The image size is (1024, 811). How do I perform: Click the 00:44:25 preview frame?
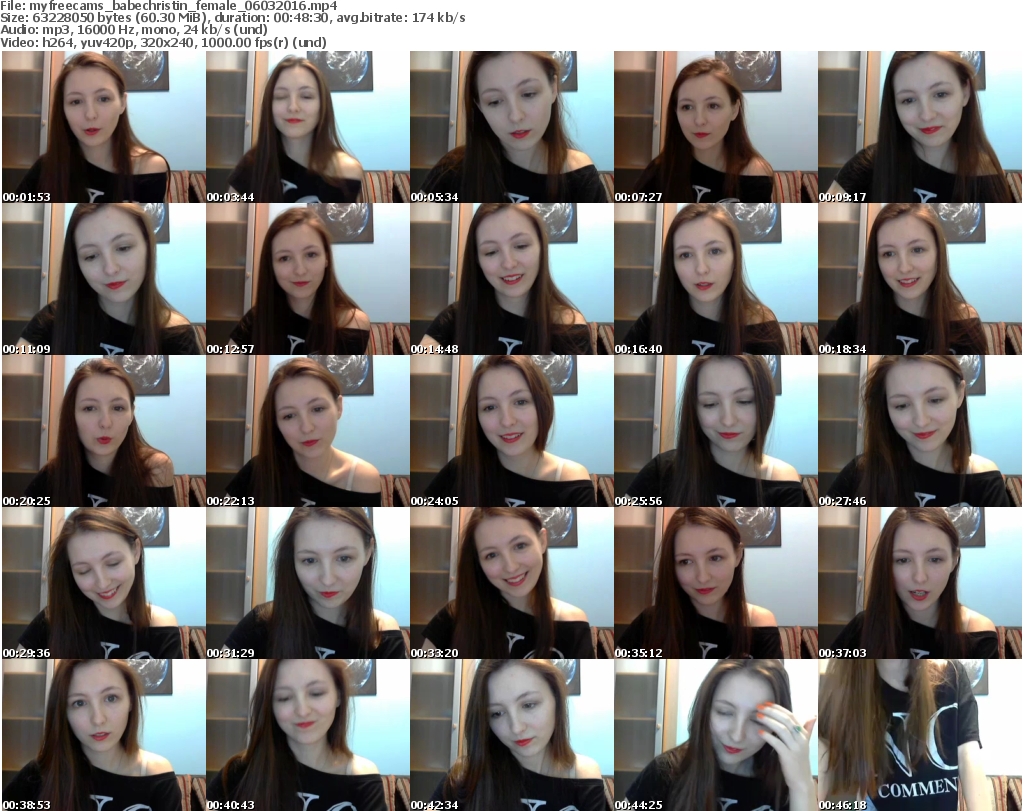[716, 735]
